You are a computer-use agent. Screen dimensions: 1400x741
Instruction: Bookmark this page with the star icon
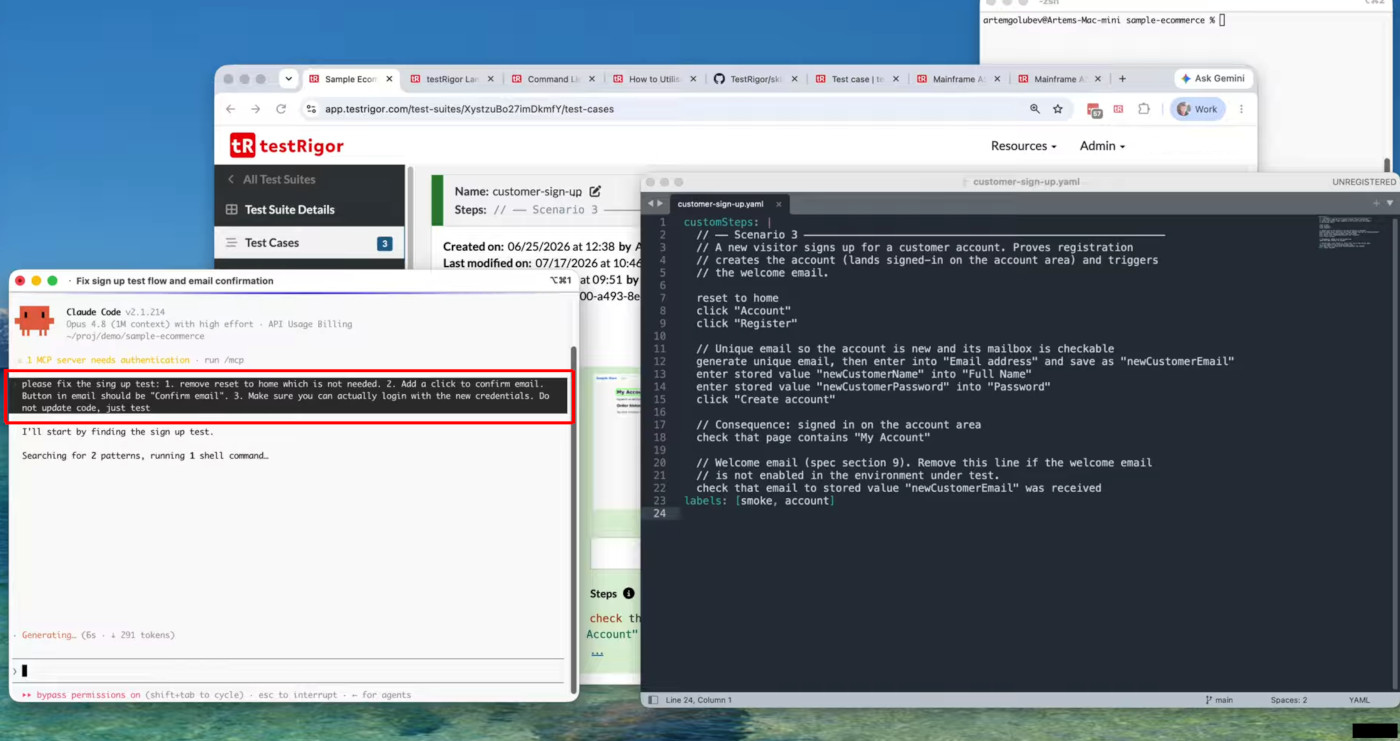coord(1058,109)
